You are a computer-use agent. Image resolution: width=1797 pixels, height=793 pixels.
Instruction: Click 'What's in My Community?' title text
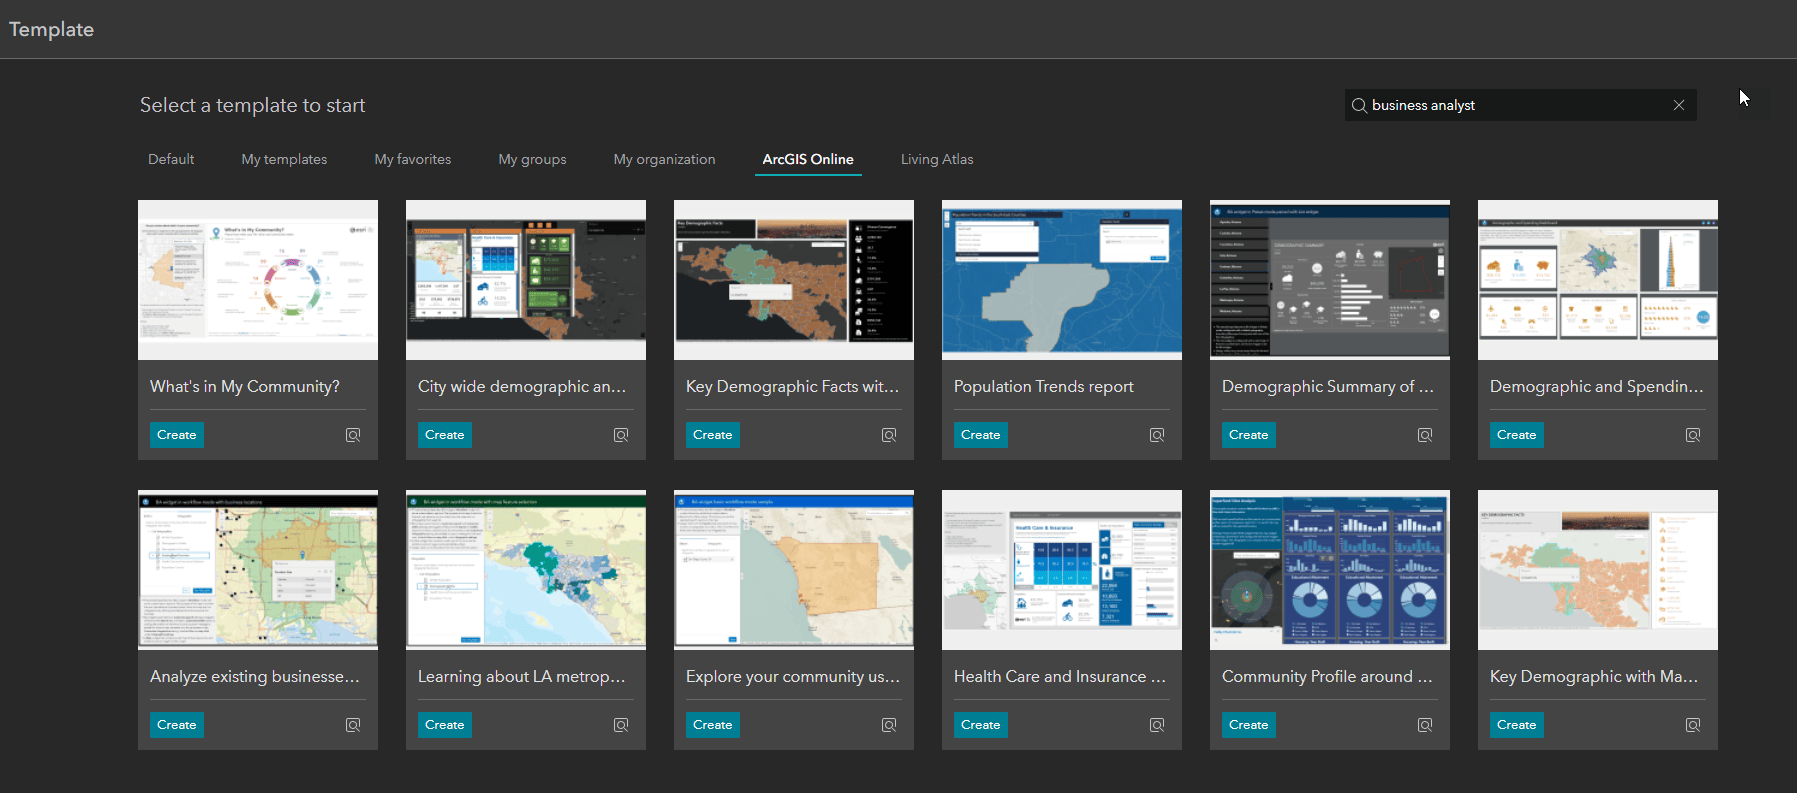point(245,387)
